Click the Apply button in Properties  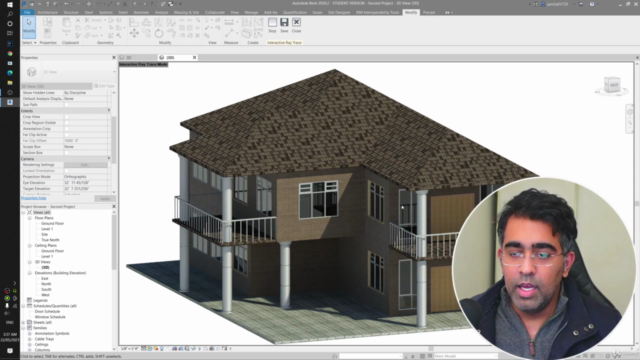[105, 199]
